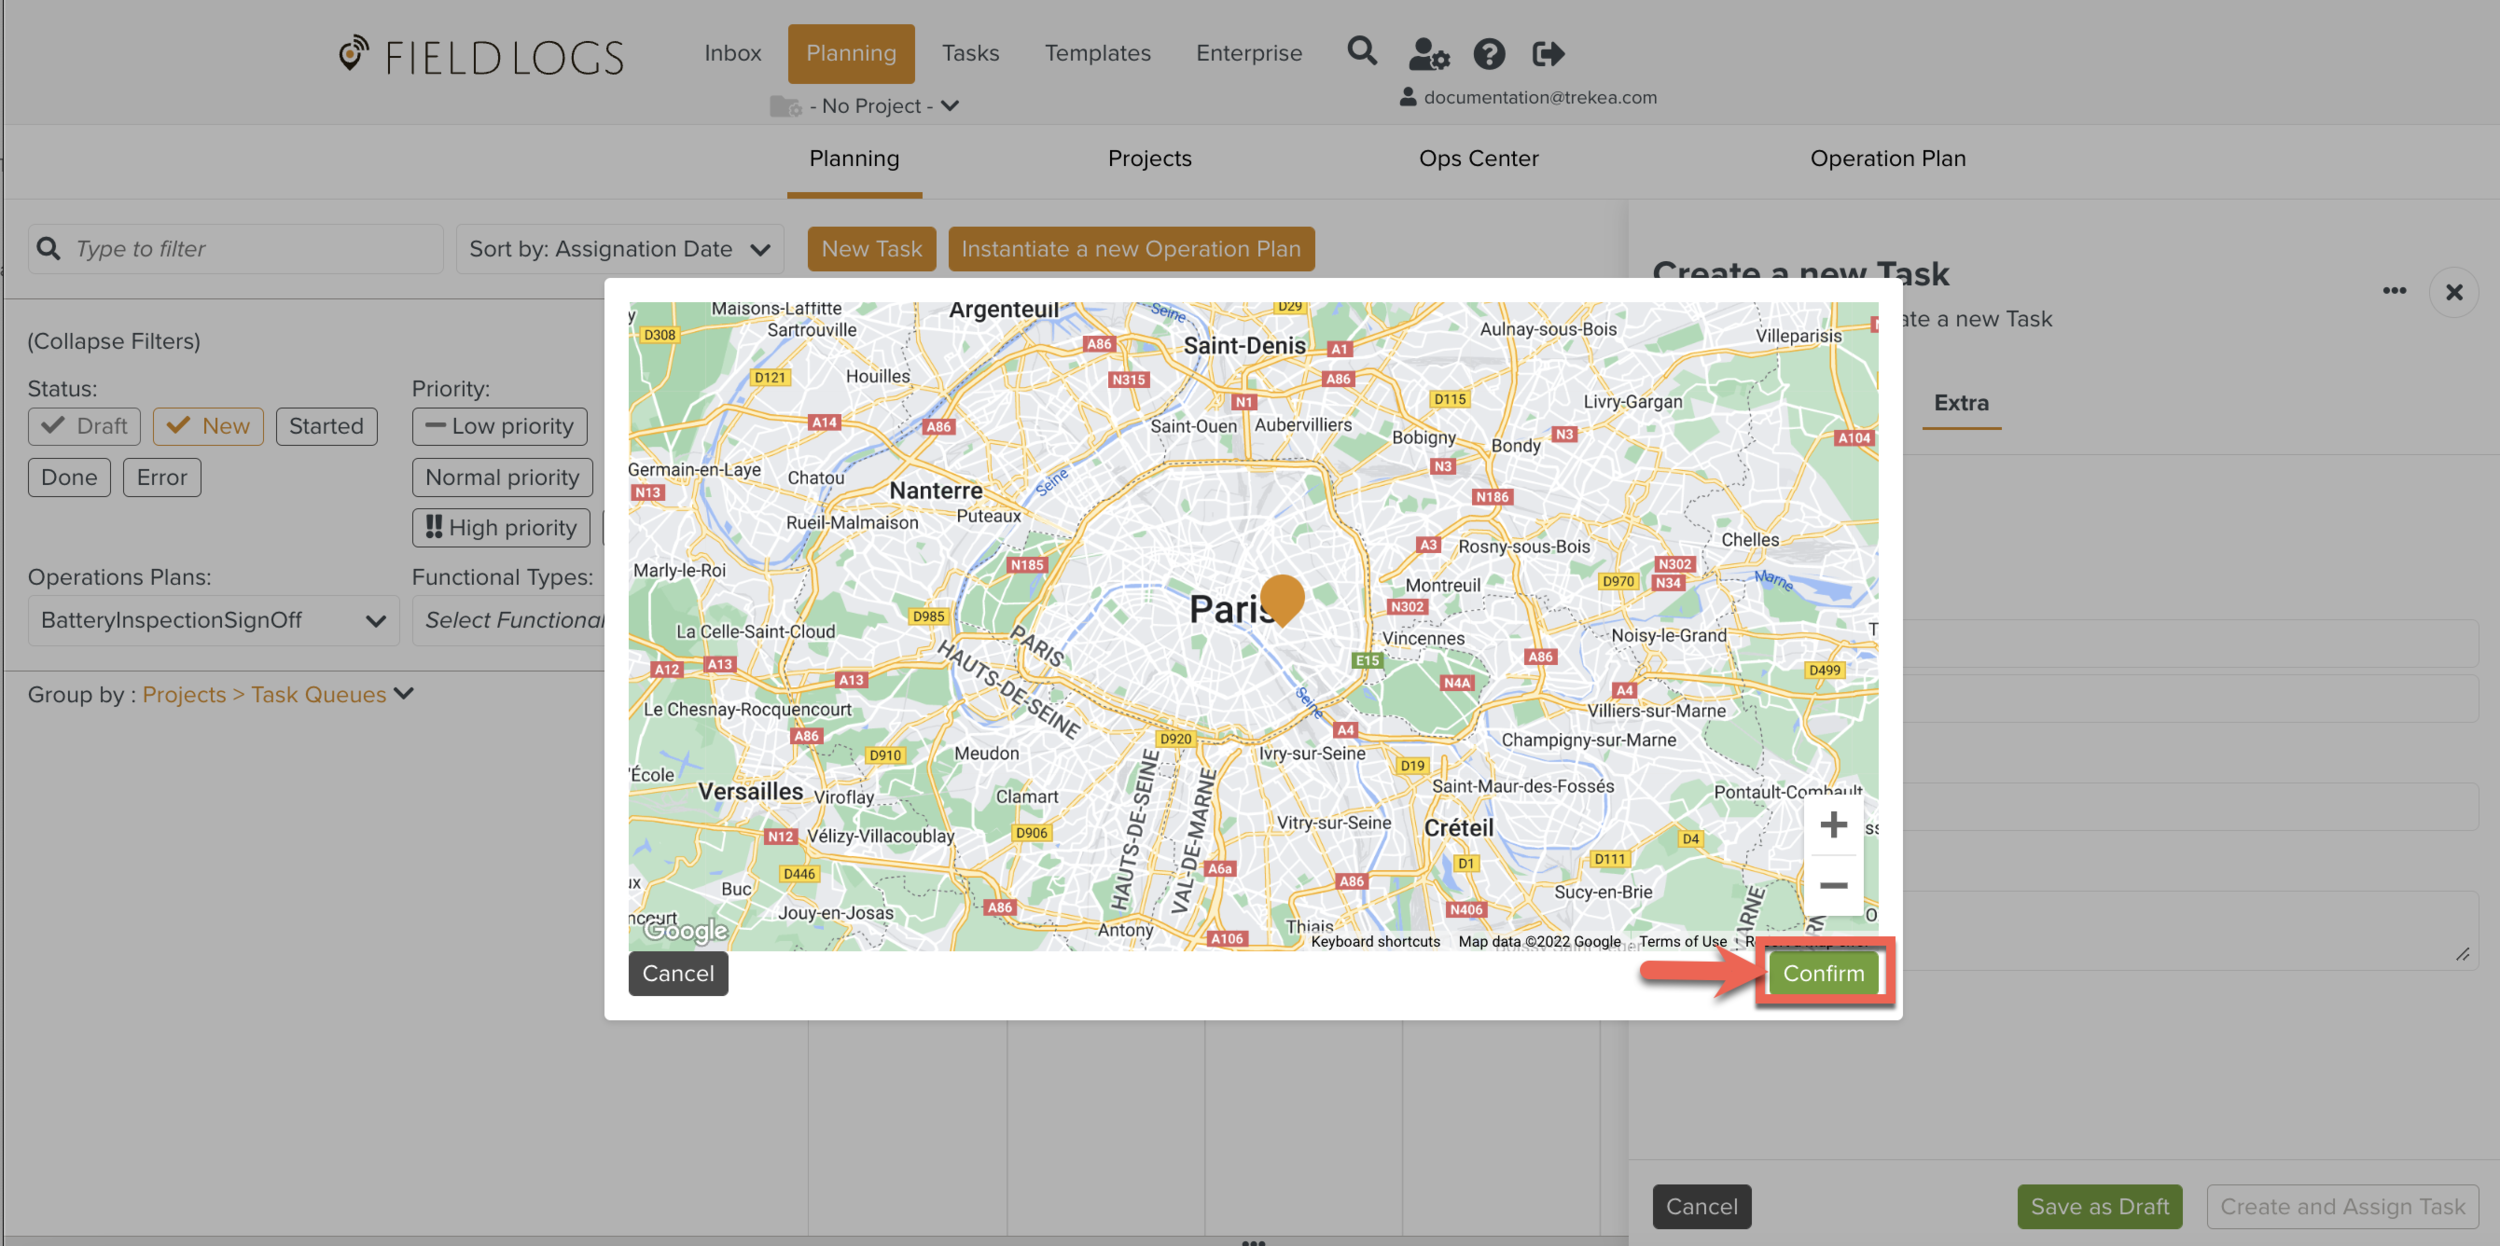
Task: Click the Type to filter field
Action: click(x=250, y=249)
